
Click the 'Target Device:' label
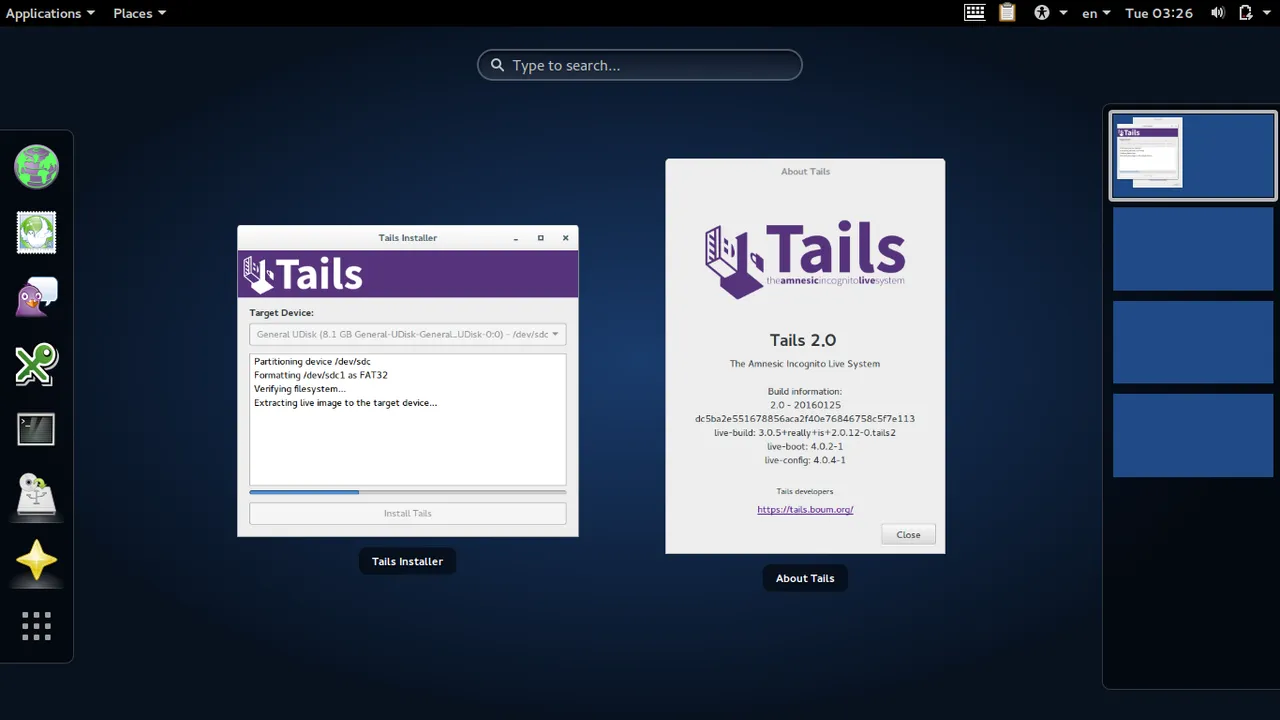(281, 313)
